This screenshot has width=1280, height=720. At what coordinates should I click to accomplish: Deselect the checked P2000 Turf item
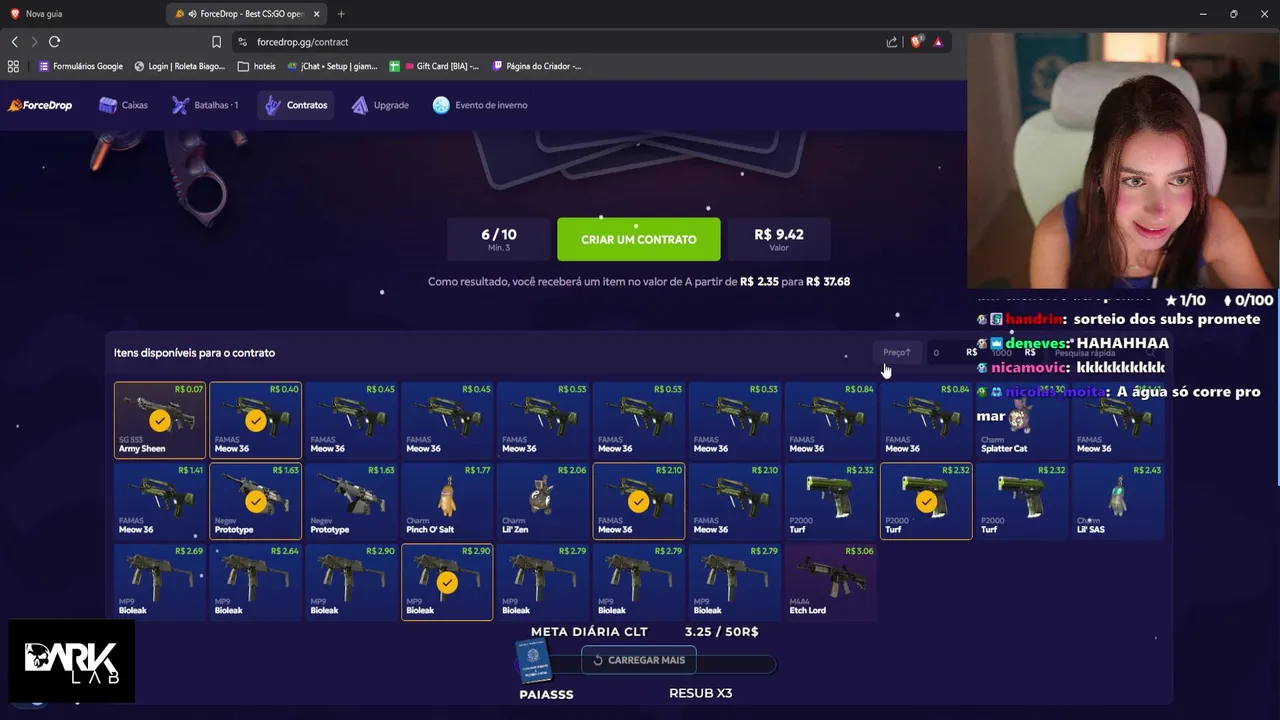click(x=926, y=500)
